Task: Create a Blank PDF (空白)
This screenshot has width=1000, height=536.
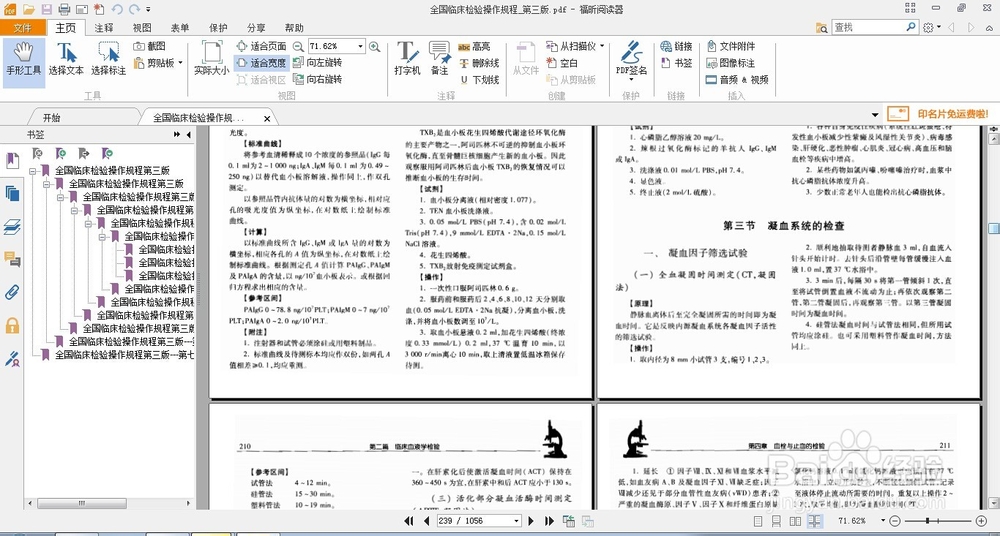Action: [562, 63]
